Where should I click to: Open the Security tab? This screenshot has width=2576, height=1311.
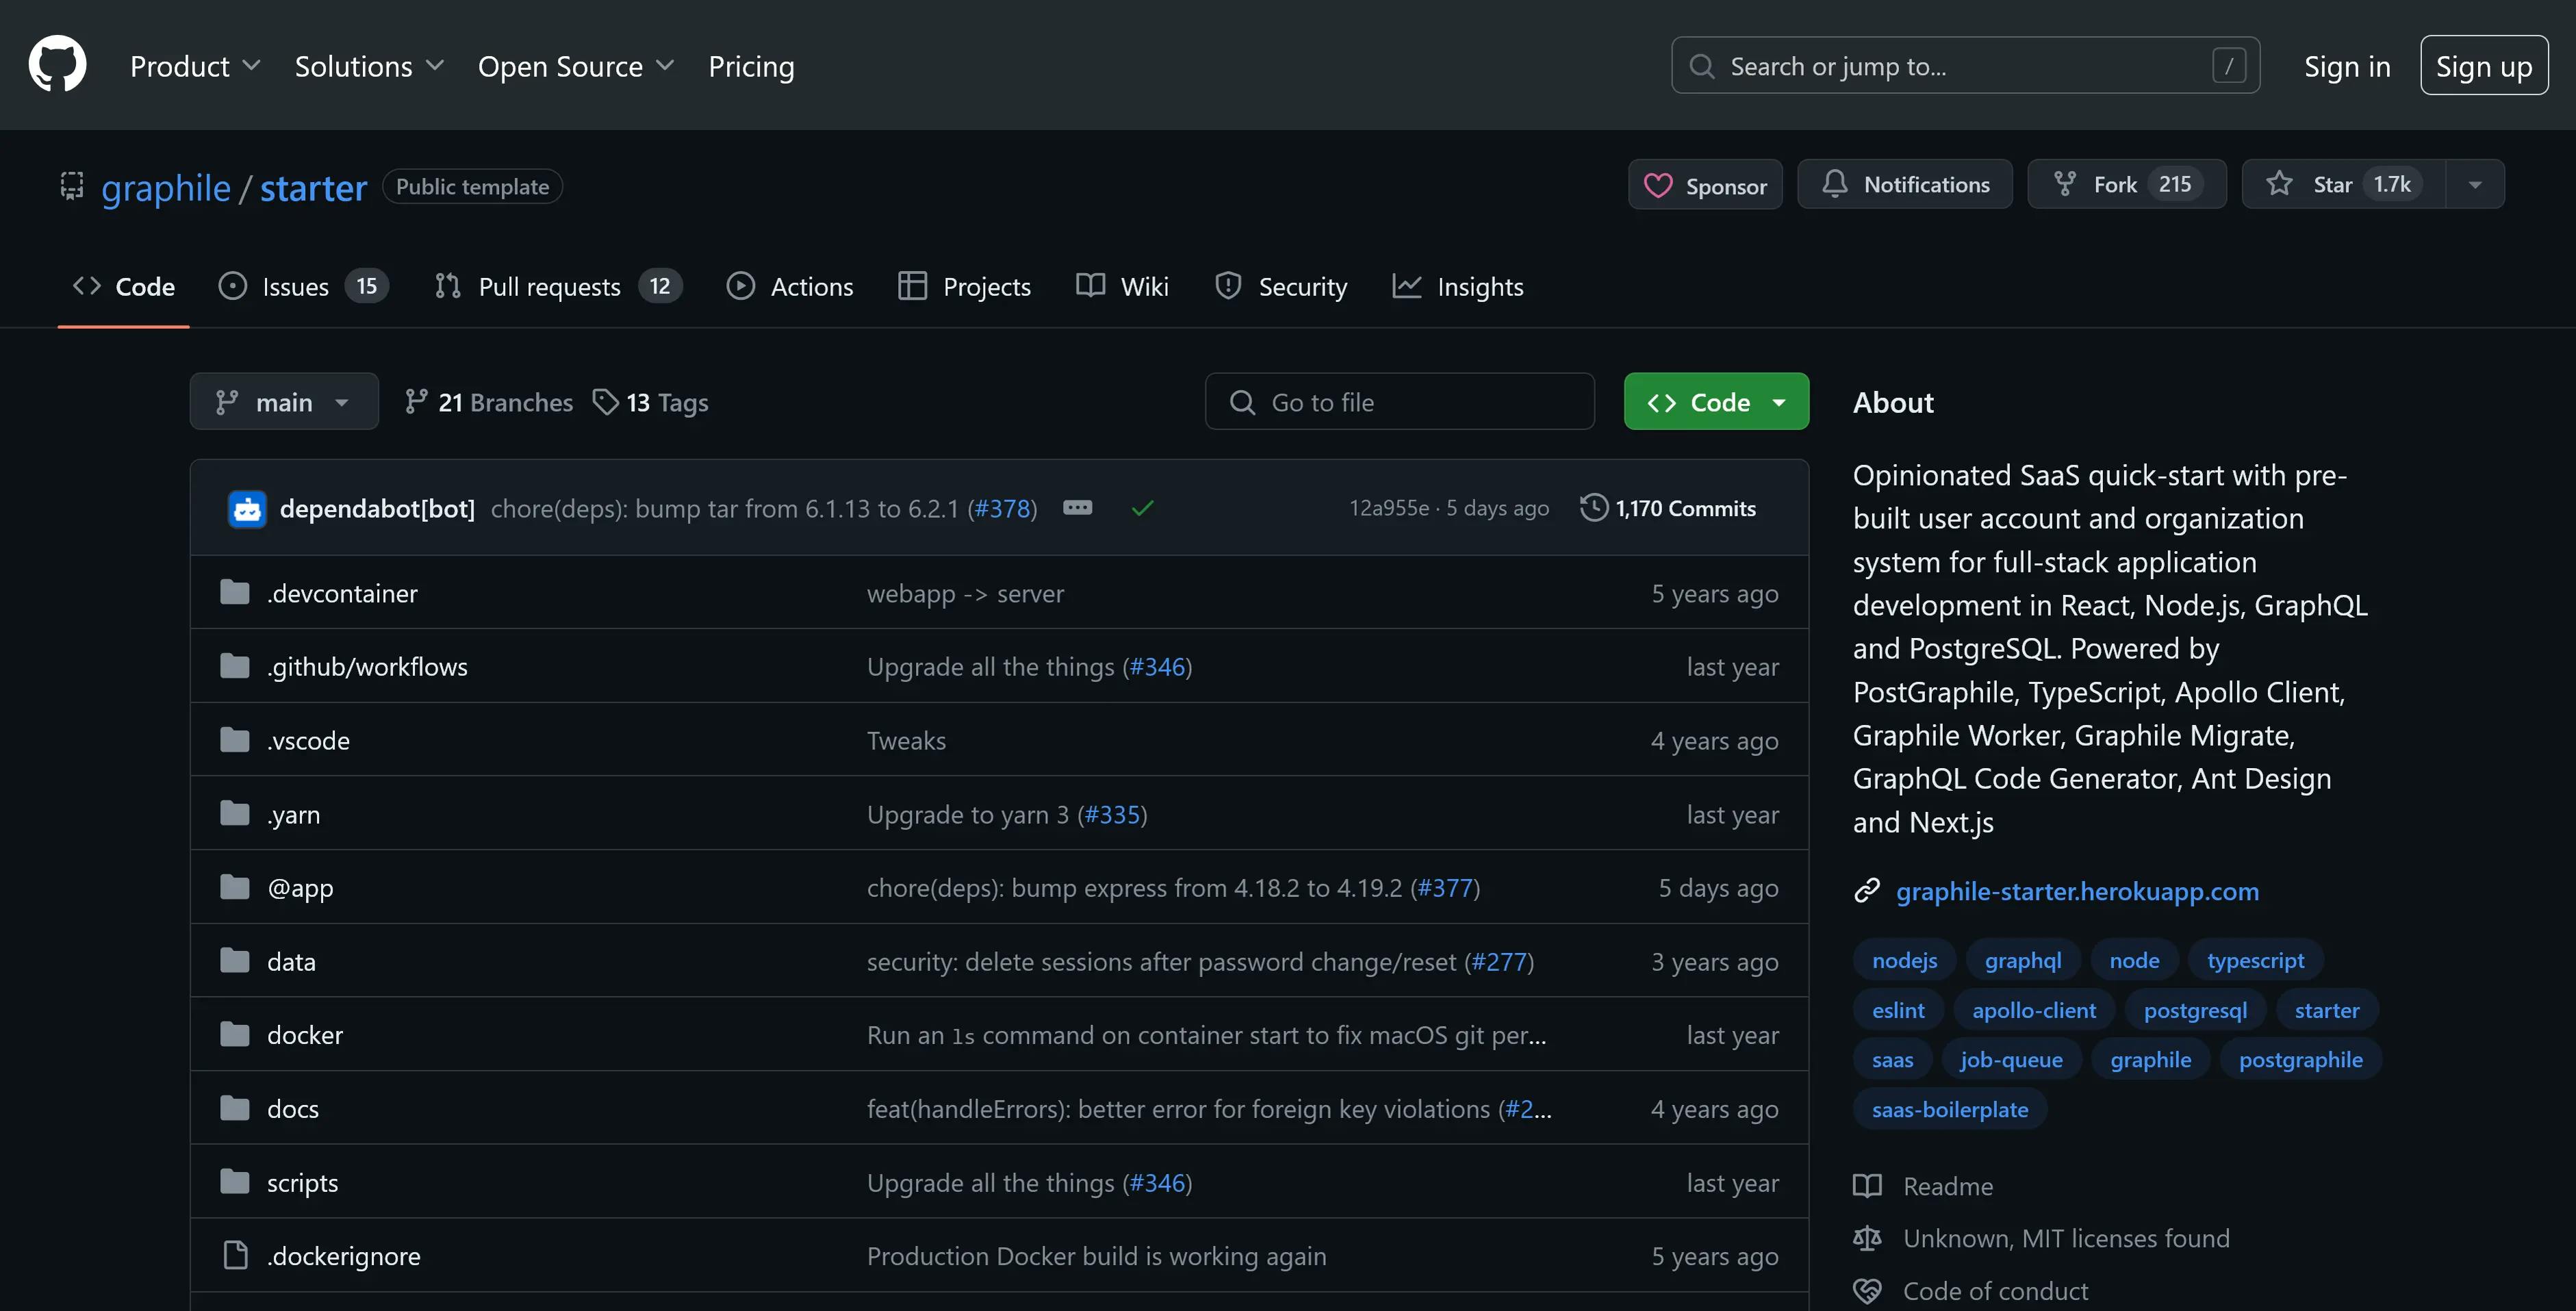coord(1281,287)
